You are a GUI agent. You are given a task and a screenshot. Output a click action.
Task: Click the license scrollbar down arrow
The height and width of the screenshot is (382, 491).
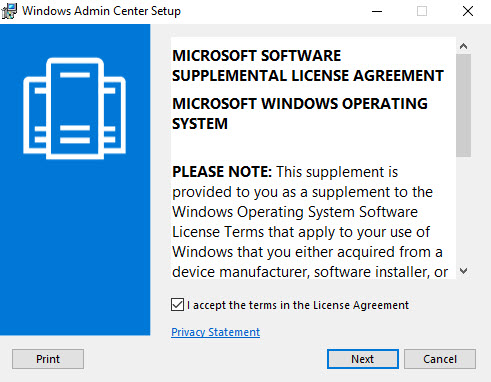click(463, 270)
